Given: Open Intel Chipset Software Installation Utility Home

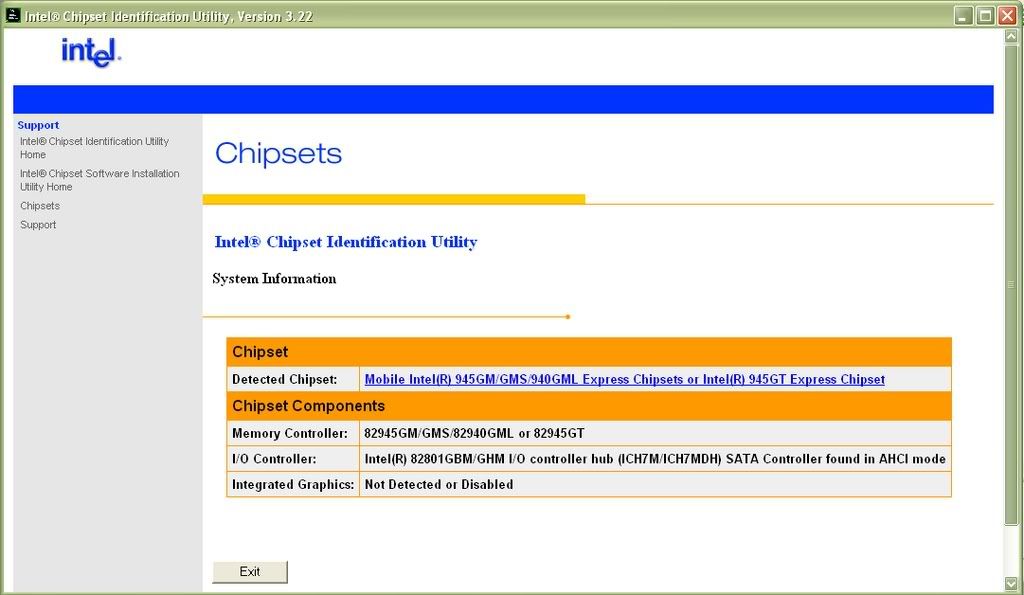Looking at the screenshot, I should coord(99,180).
